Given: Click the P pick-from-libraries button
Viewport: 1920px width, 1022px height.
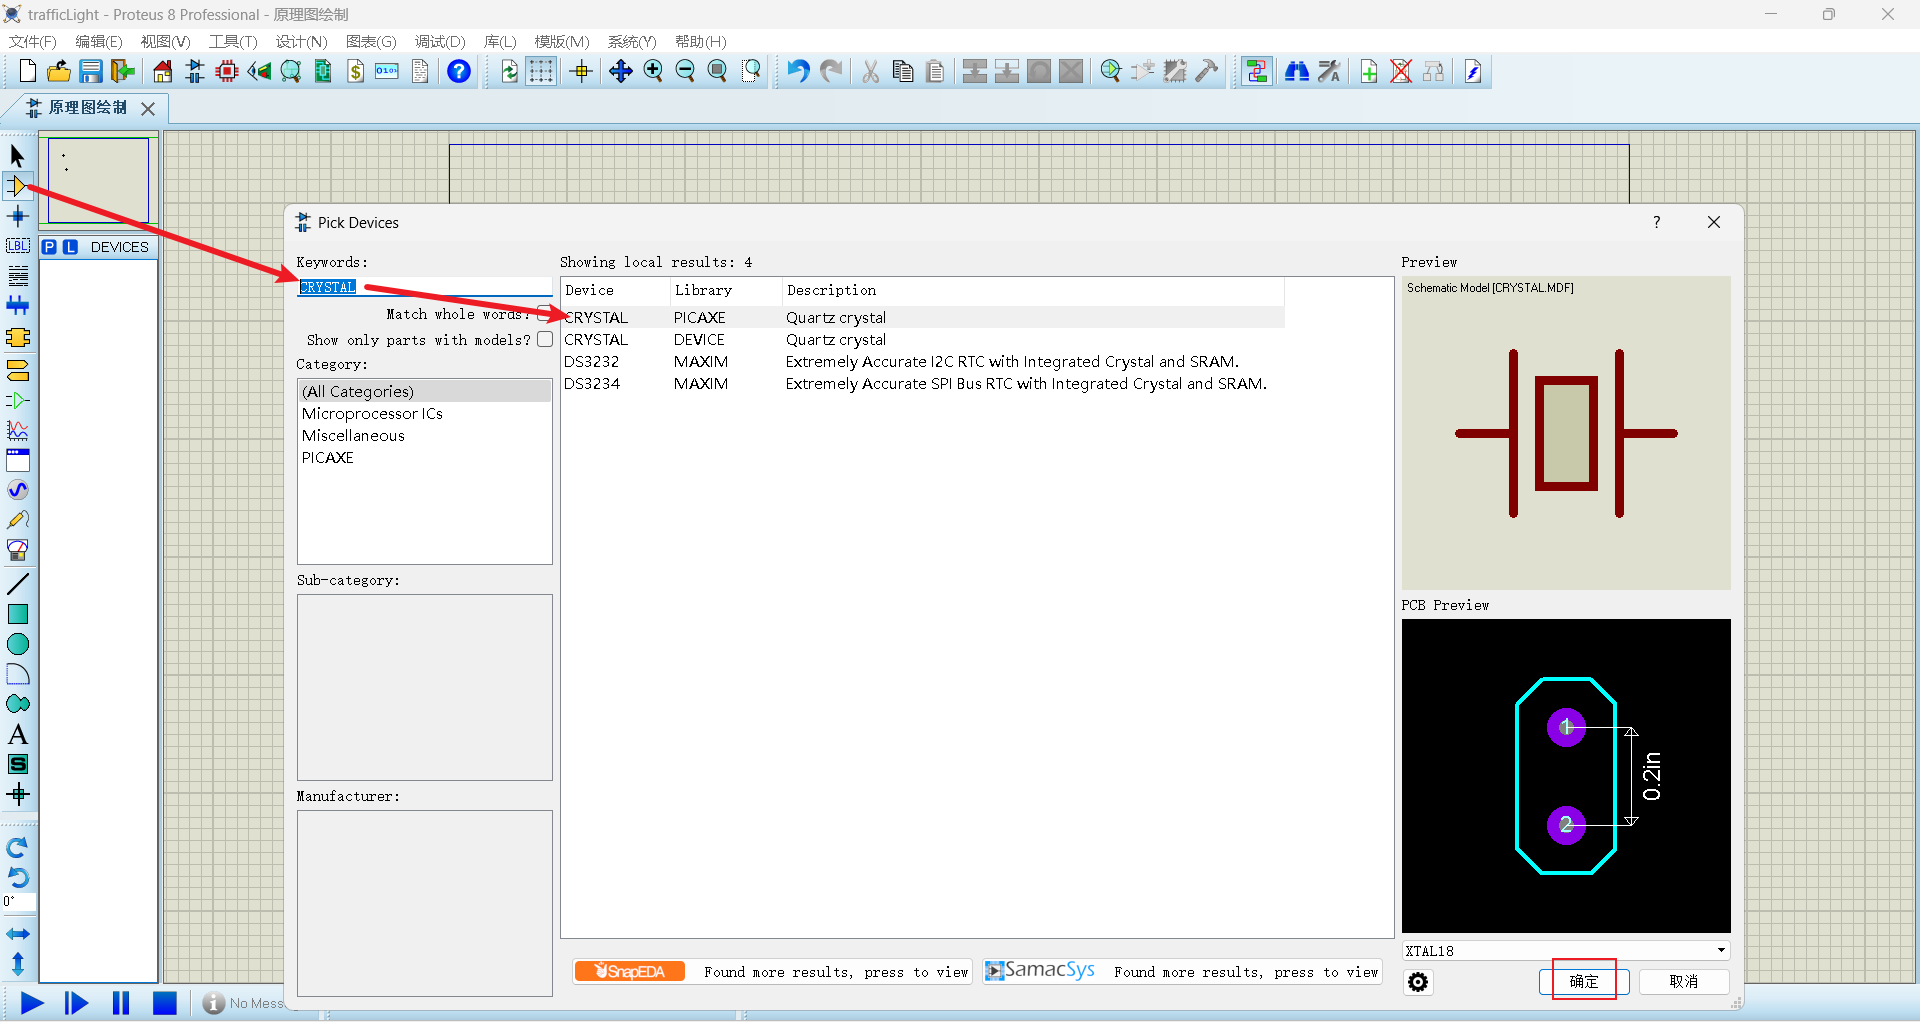Looking at the screenshot, I should pos(49,247).
